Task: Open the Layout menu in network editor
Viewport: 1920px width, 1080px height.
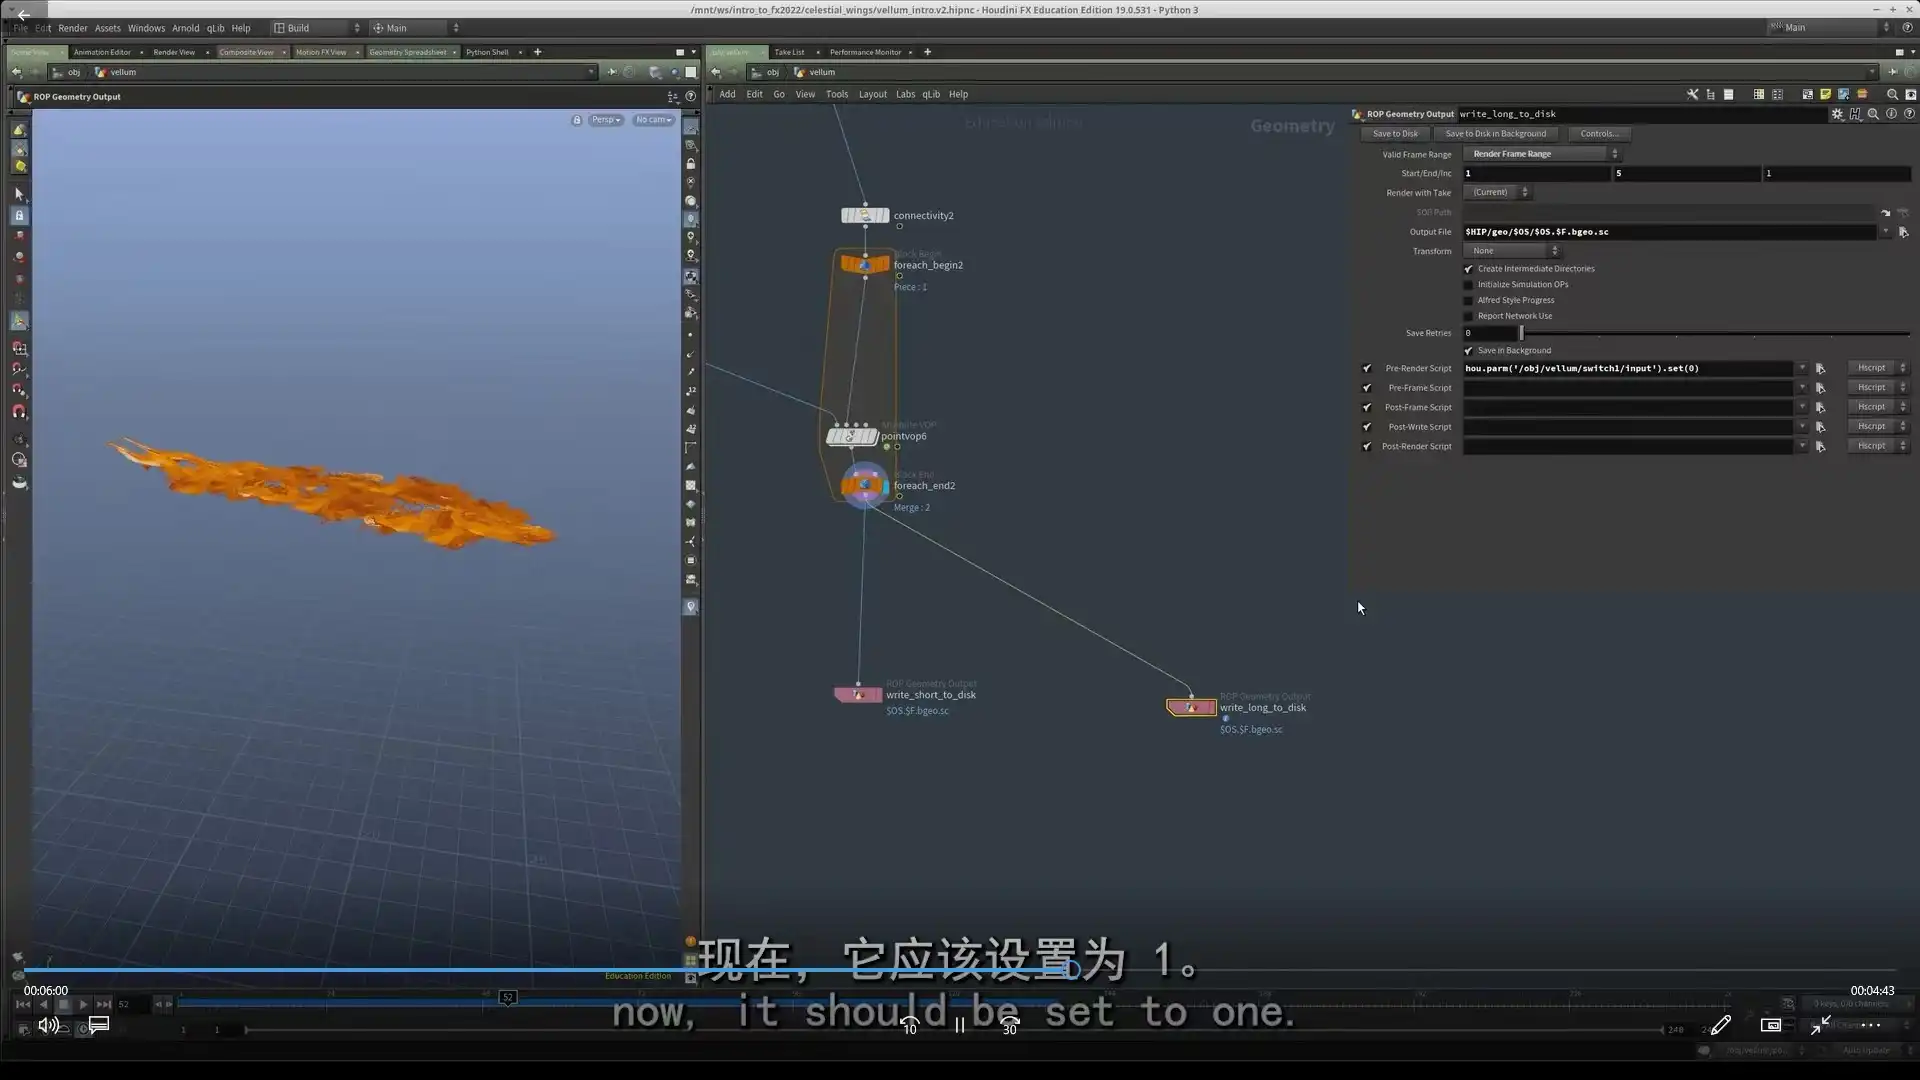Action: (872, 95)
